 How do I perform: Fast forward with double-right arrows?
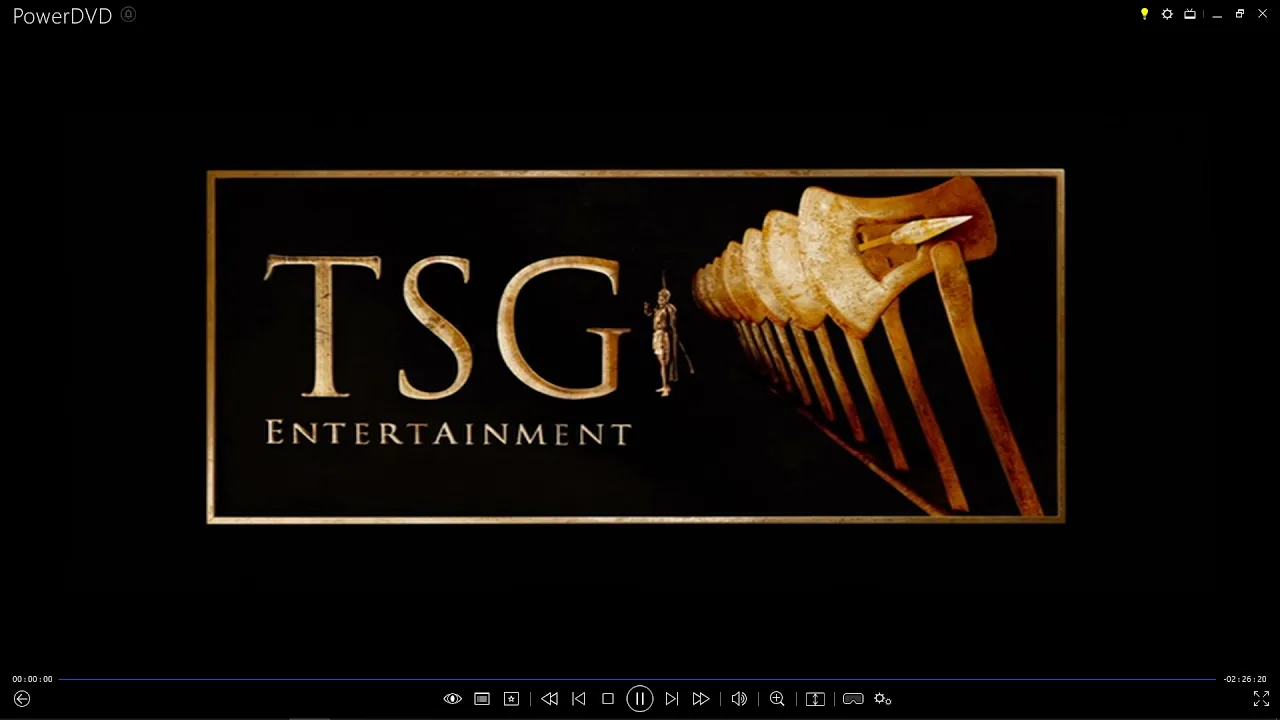click(701, 699)
